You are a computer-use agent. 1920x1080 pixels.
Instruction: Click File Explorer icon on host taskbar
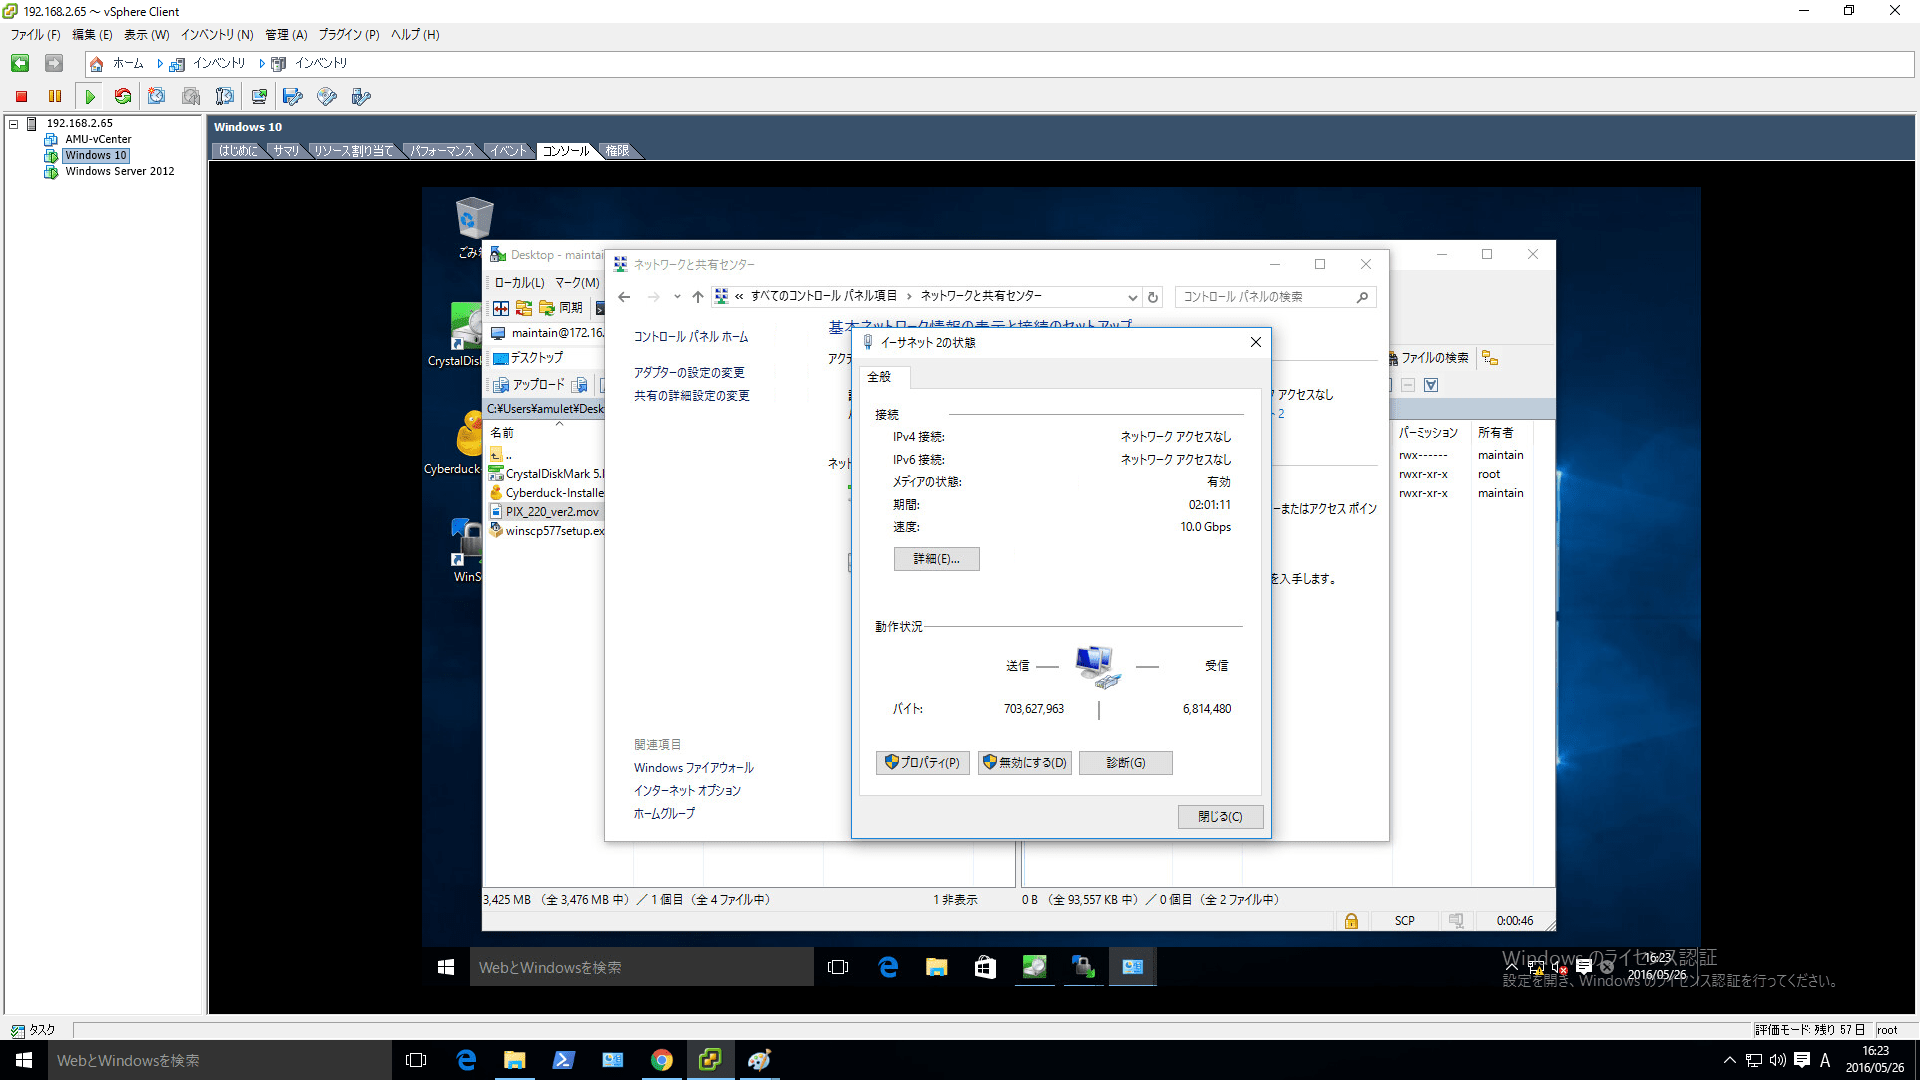(x=514, y=1060)
